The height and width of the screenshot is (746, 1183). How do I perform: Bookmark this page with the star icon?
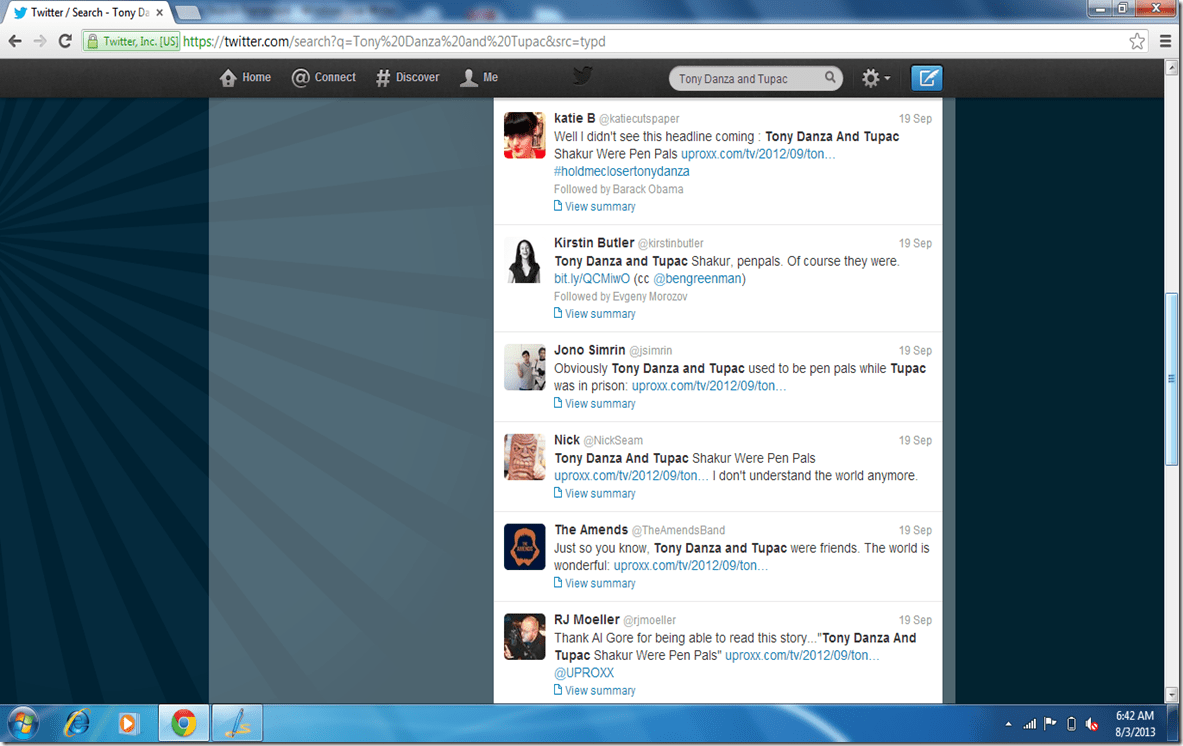pyautogui.click(x=1137, y=41)
